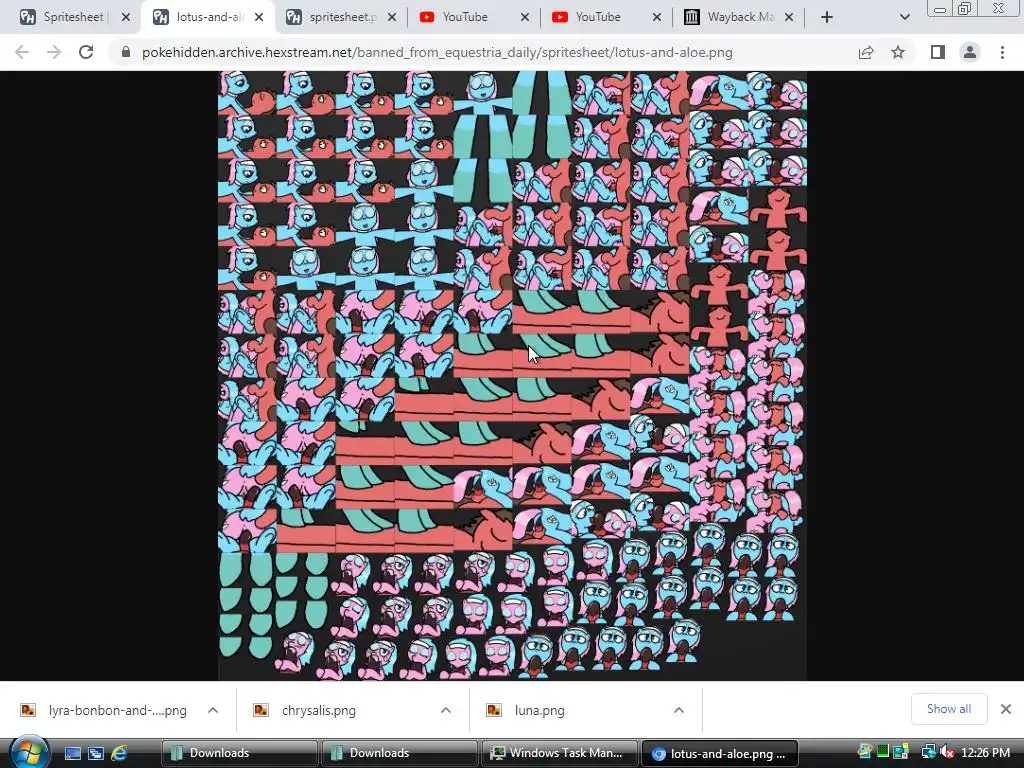Switch to Windows Task Manager in taskbar

[559, 753]
